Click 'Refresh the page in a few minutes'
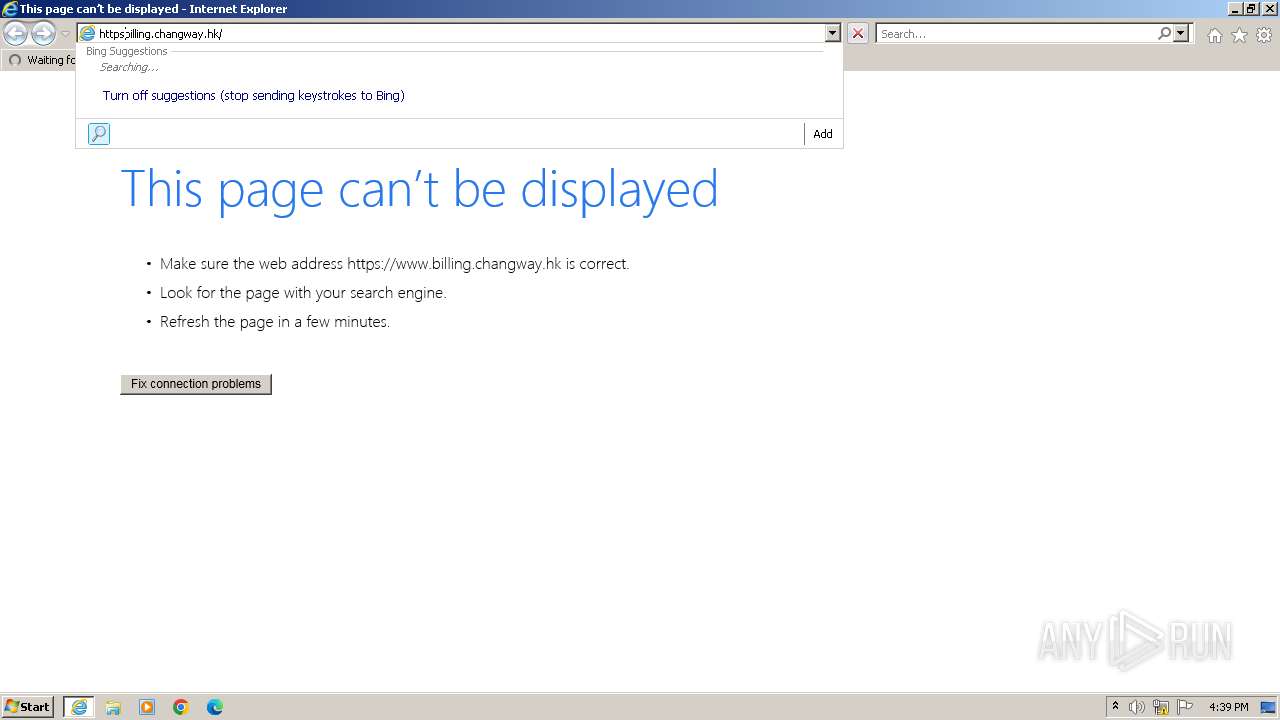The width and height of the screenshot is (1280, 720). pos(275,322)
